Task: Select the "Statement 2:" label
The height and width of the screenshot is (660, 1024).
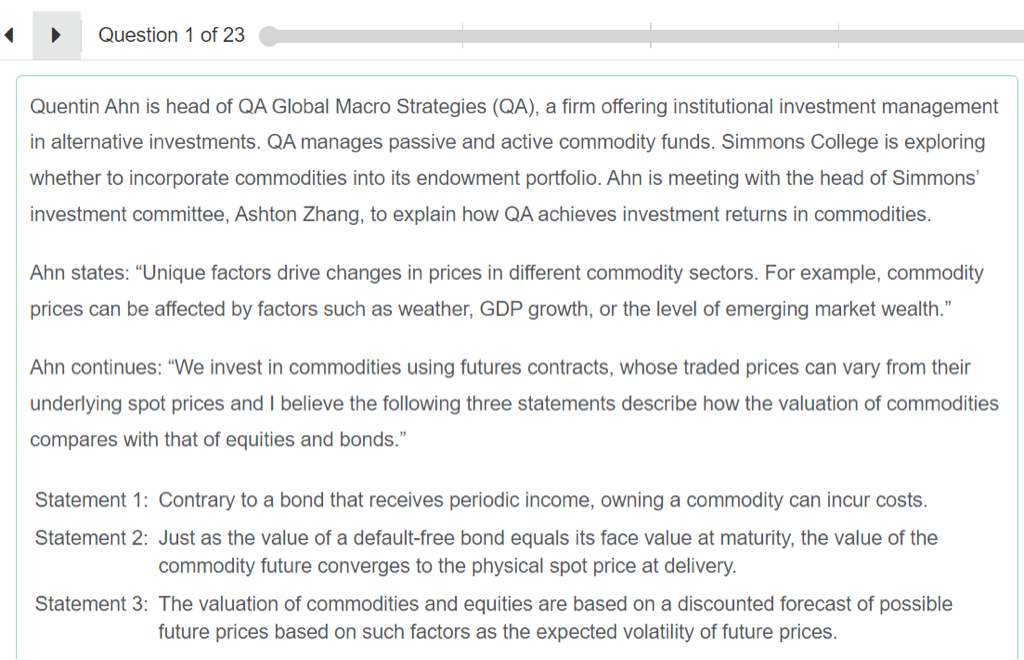Action: [92, 538]
